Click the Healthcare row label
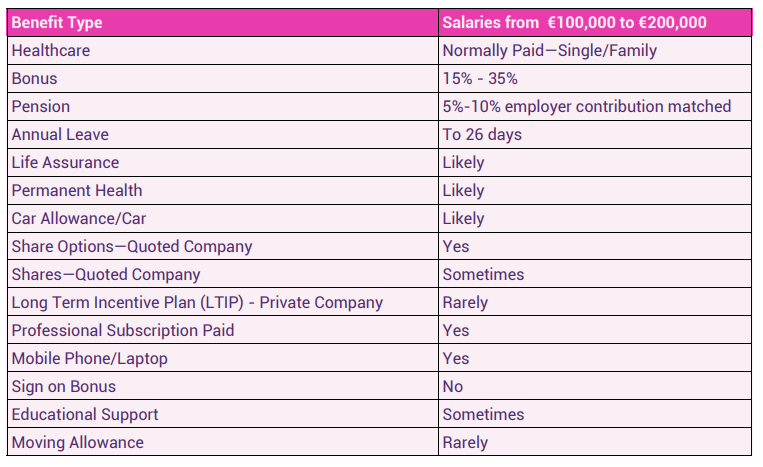The height and width of the screenshot is (467, 763). point(51,51)
